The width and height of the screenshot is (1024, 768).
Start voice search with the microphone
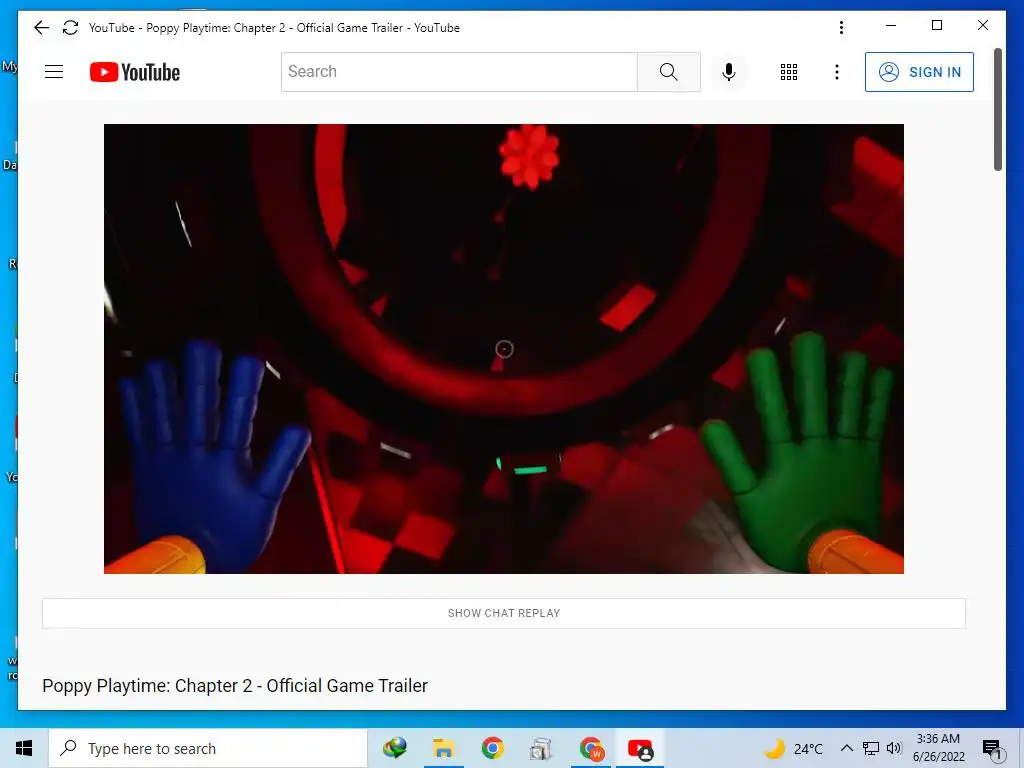pyautogui.click(x=729, y=72)
